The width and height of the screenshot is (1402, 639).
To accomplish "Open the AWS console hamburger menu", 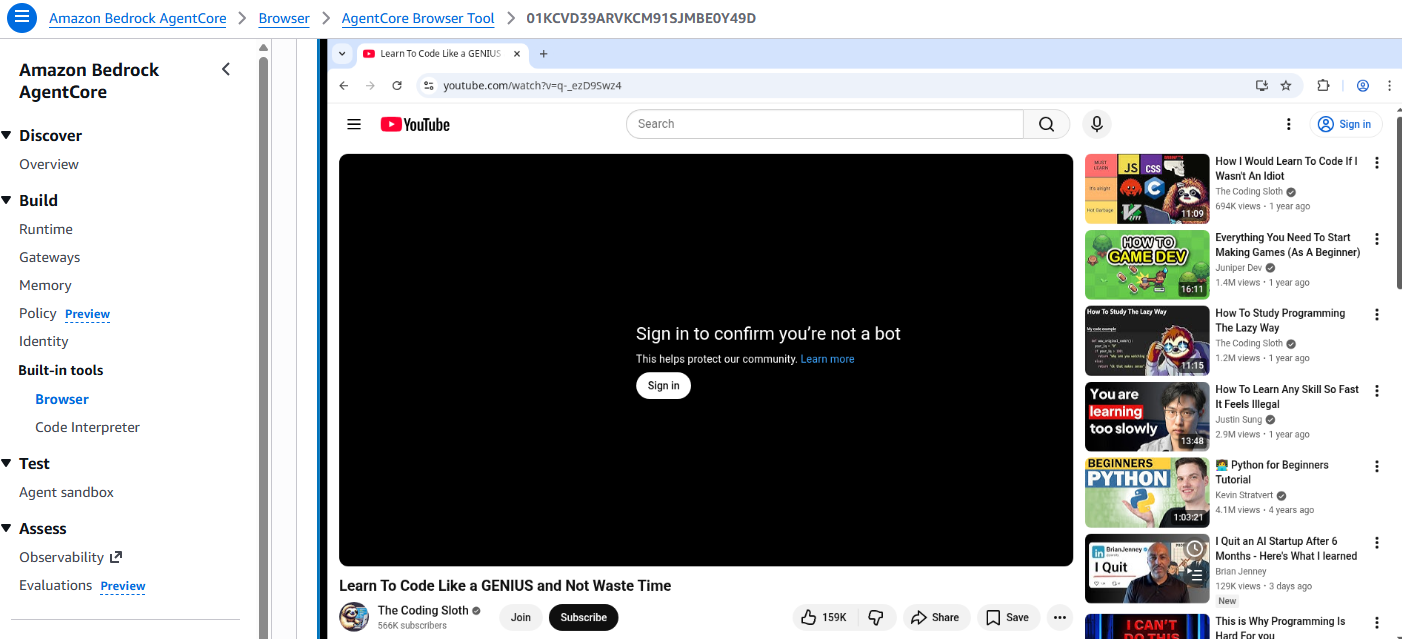I will point(22,18).
